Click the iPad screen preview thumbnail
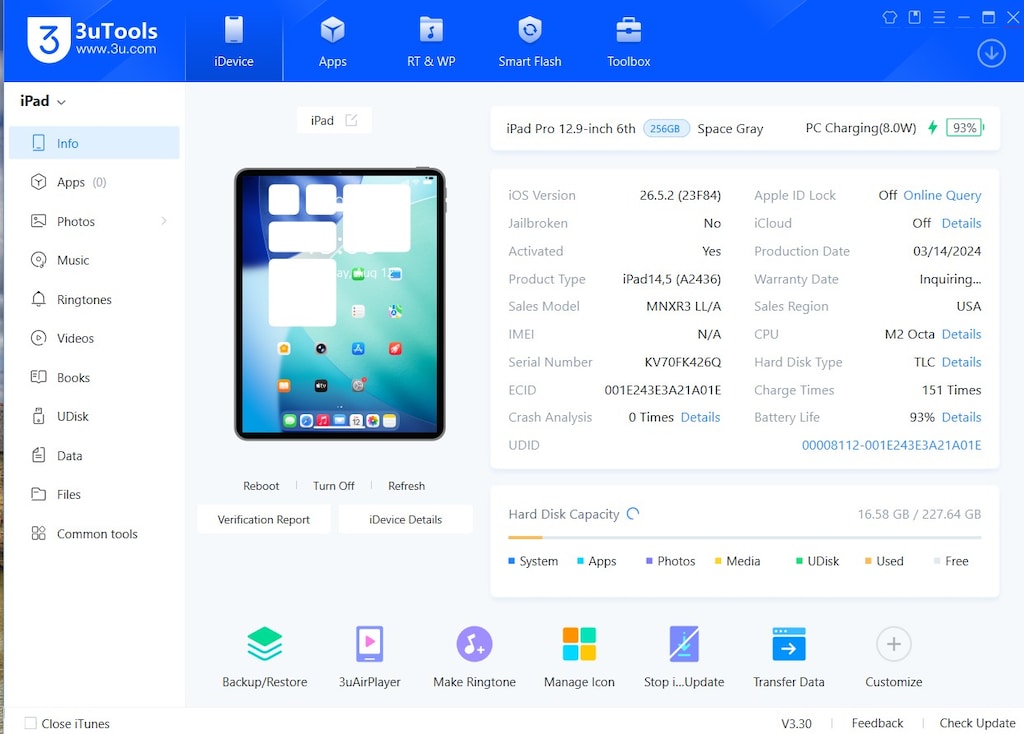The image size is (1024, 734). (340, 304)
